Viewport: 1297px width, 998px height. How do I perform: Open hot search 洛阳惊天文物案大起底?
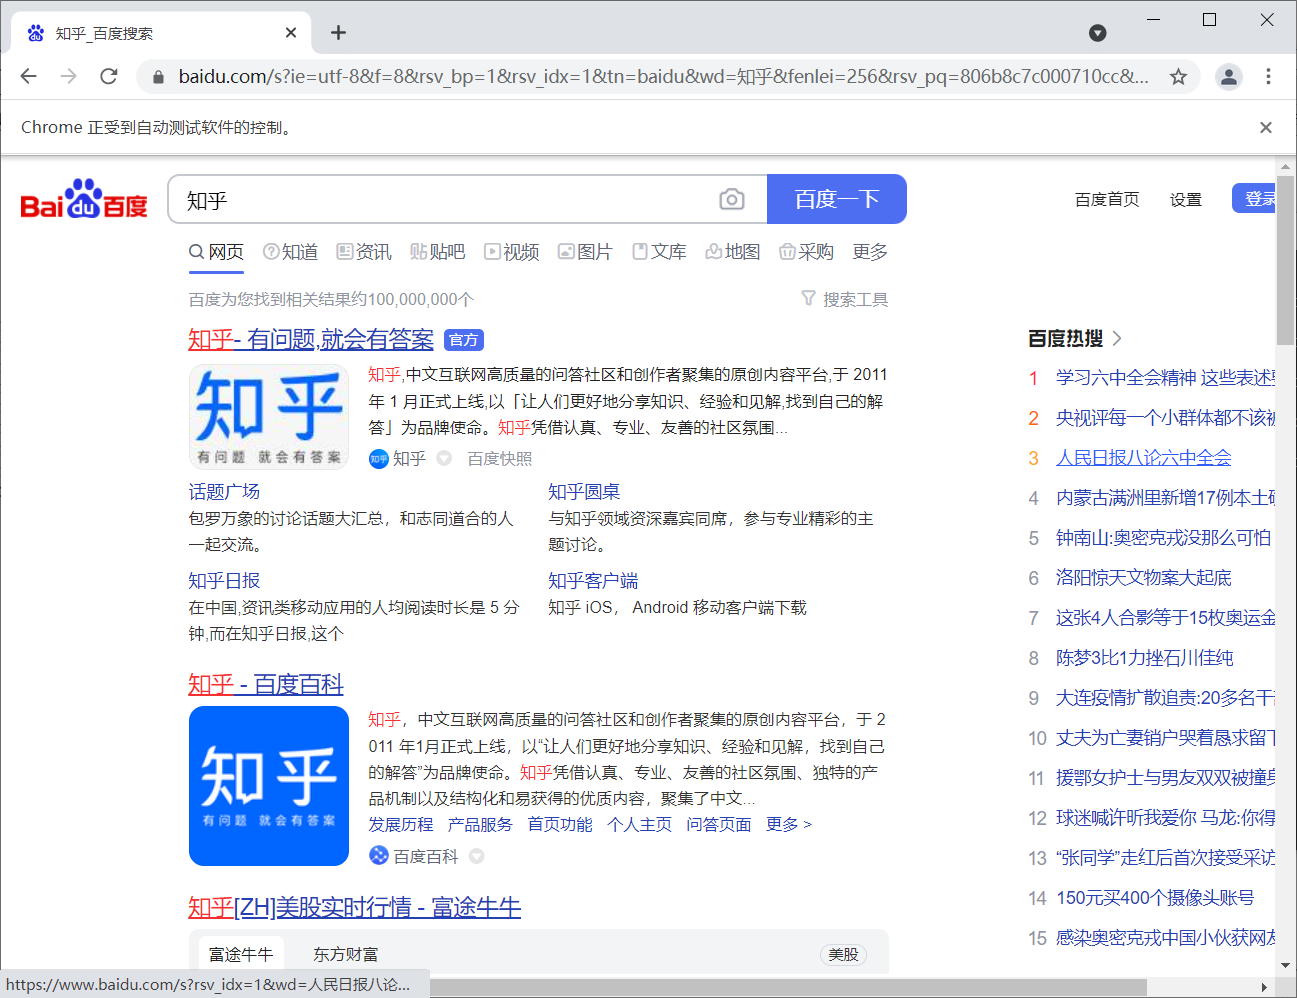click(x=1144, y=578)
